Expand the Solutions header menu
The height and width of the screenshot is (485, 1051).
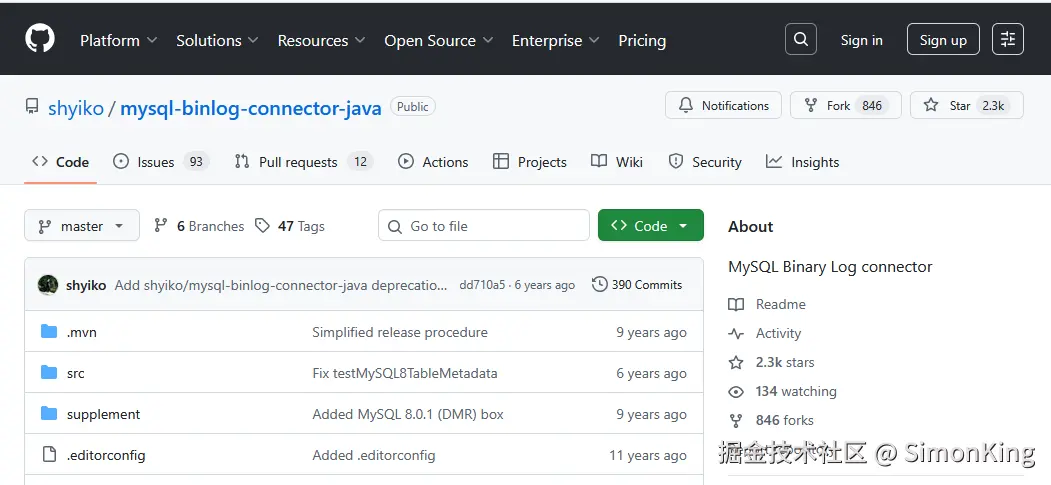[217, 41]
